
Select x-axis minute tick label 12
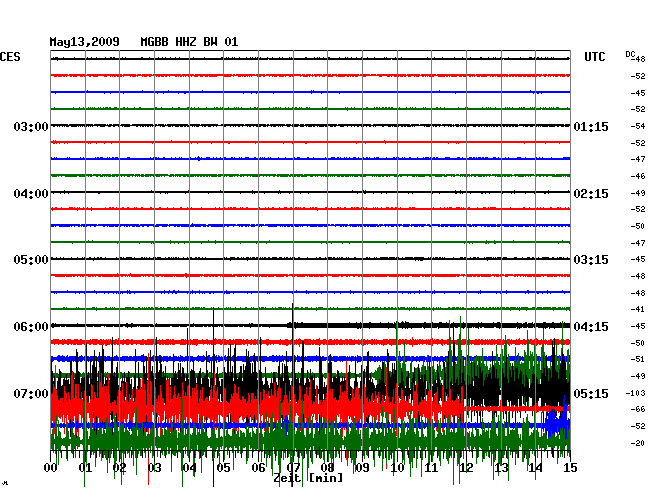click(466, 468)
